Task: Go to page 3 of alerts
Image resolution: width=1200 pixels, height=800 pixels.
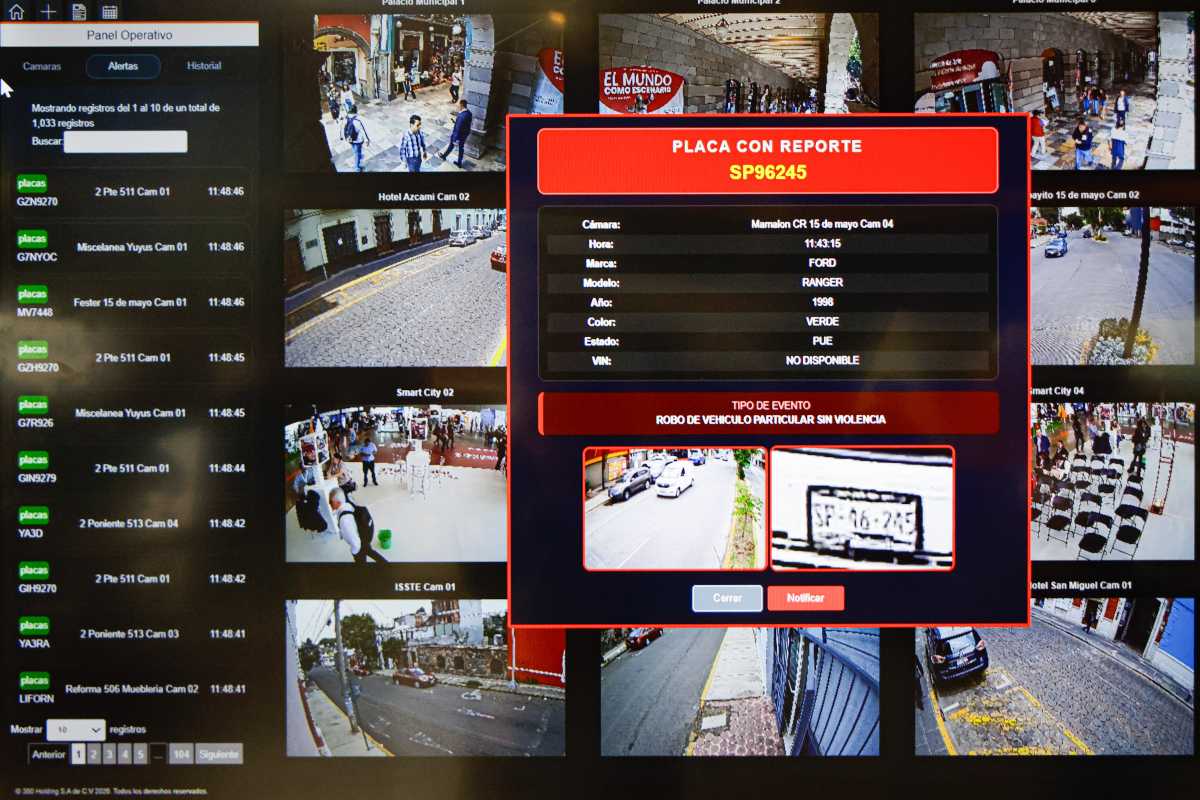Action: tap(110, 754)
